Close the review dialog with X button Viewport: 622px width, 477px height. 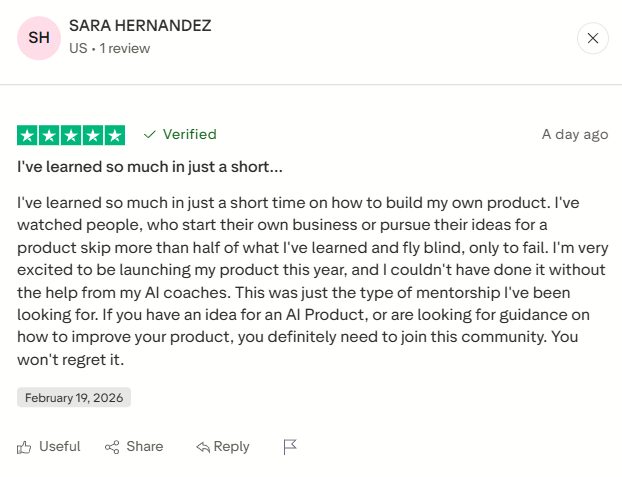click(x=593, y=39)
